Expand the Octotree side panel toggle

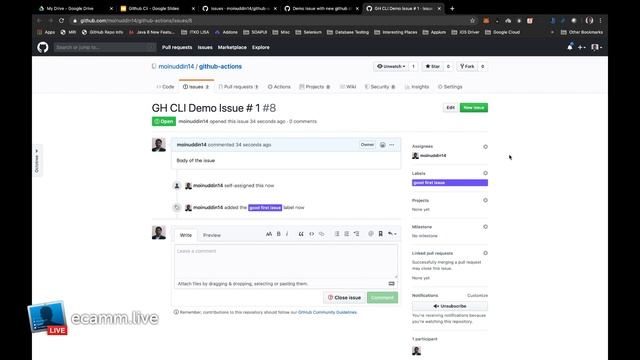coord(37,160)
